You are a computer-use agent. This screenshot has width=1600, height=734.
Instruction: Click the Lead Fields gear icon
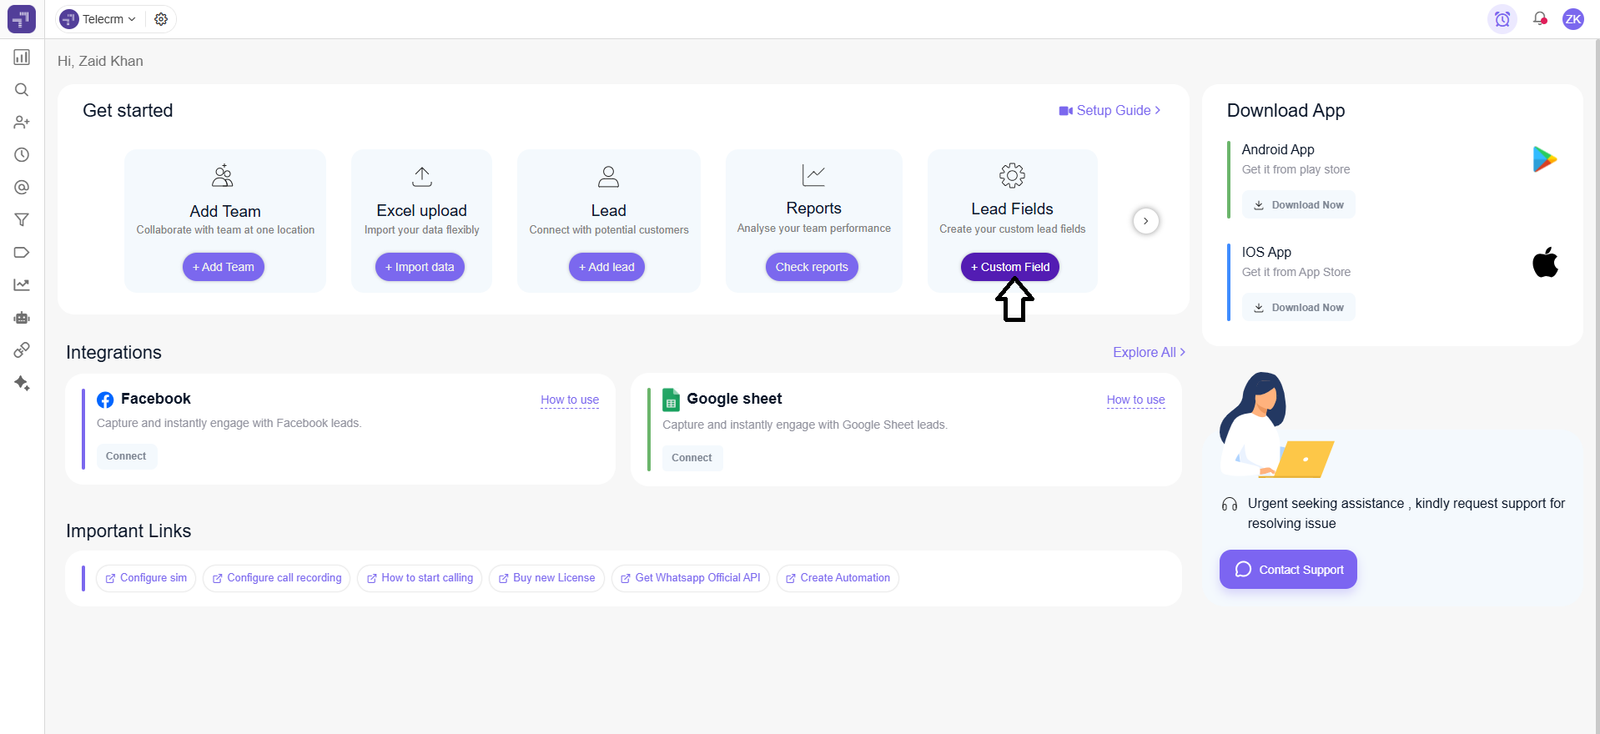pyautogui.click(x=1012, y=176)
